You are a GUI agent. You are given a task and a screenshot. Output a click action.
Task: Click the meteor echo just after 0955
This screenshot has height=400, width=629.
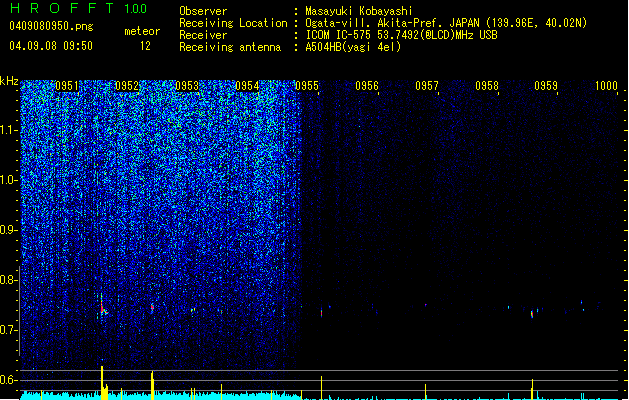[321, 313]
